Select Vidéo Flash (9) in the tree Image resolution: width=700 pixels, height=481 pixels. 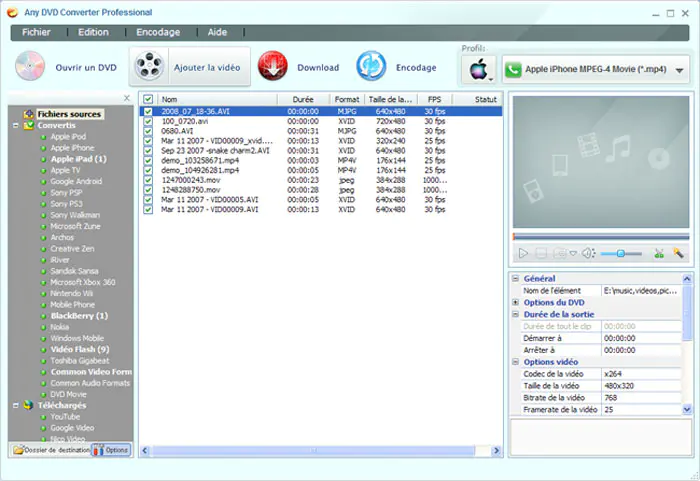click(x=80, y=349)
